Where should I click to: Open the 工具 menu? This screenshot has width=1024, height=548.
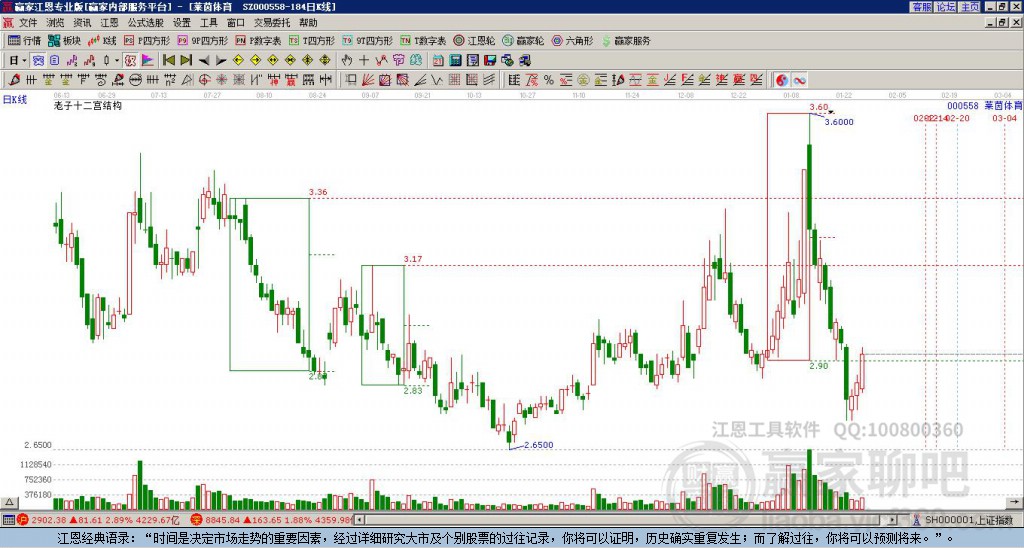[208, 23]
